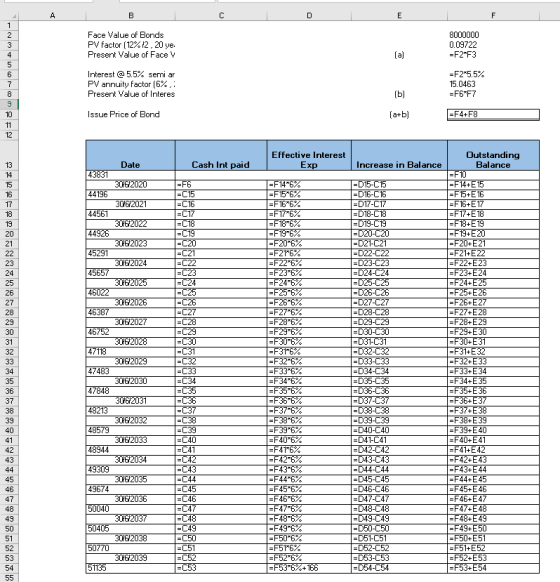The width and height of the screenshot is (560, 582).
Task: Click the 'Outstanding Balance' header
Action: (494, 155)
